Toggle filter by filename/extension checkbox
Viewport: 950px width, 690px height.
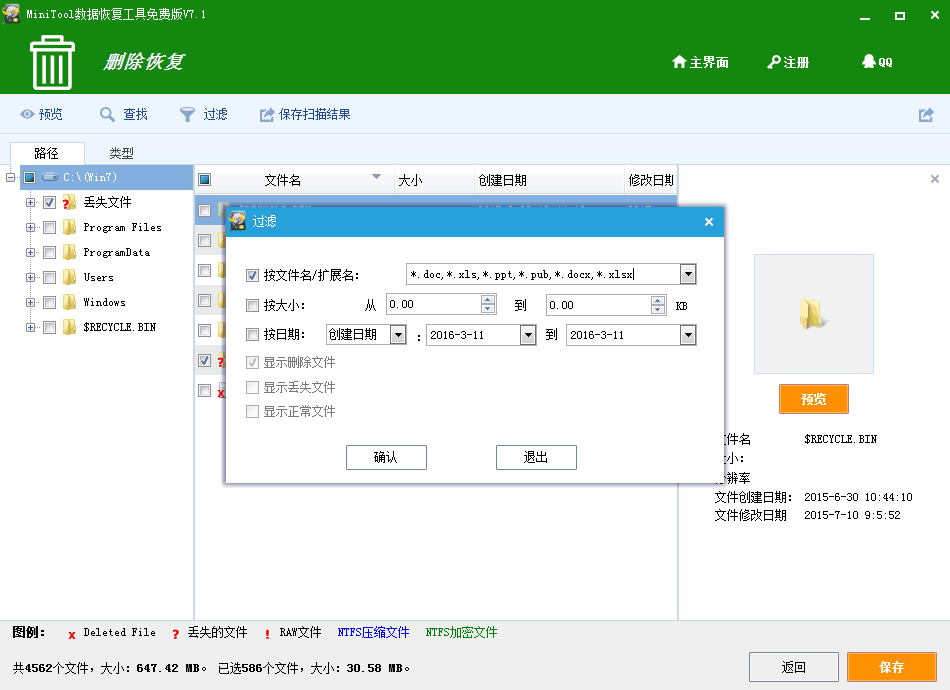[x=253, y=276]
